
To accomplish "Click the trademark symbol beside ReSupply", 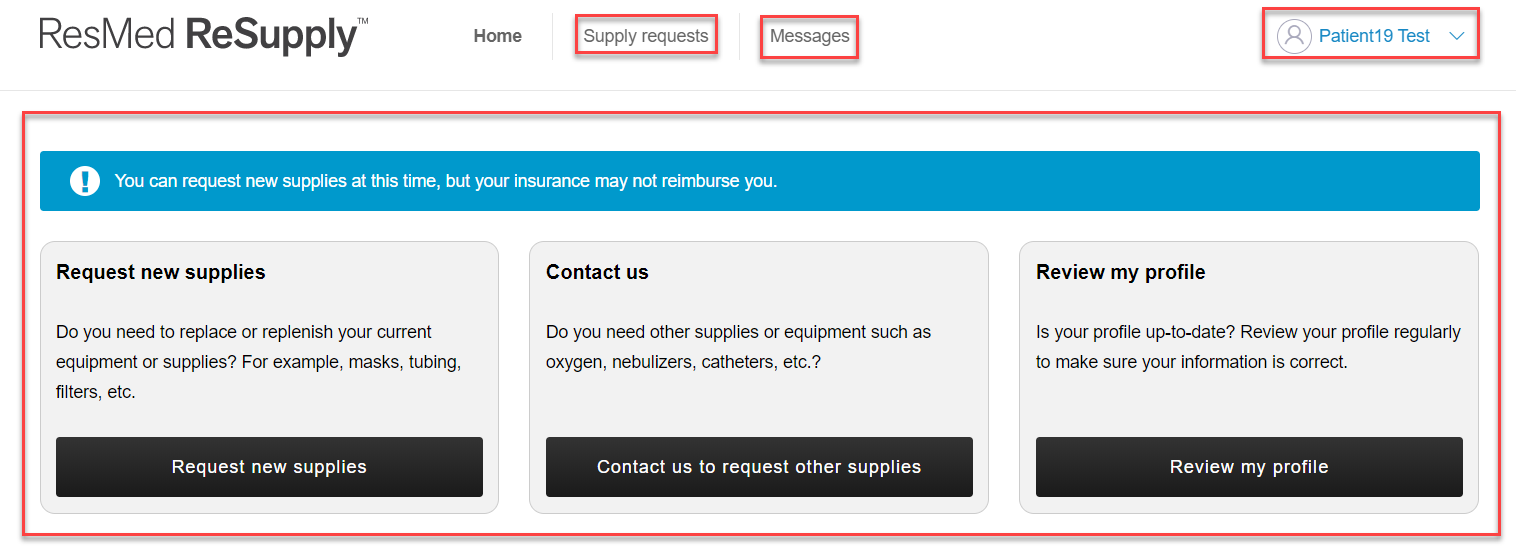I will 362,22.
